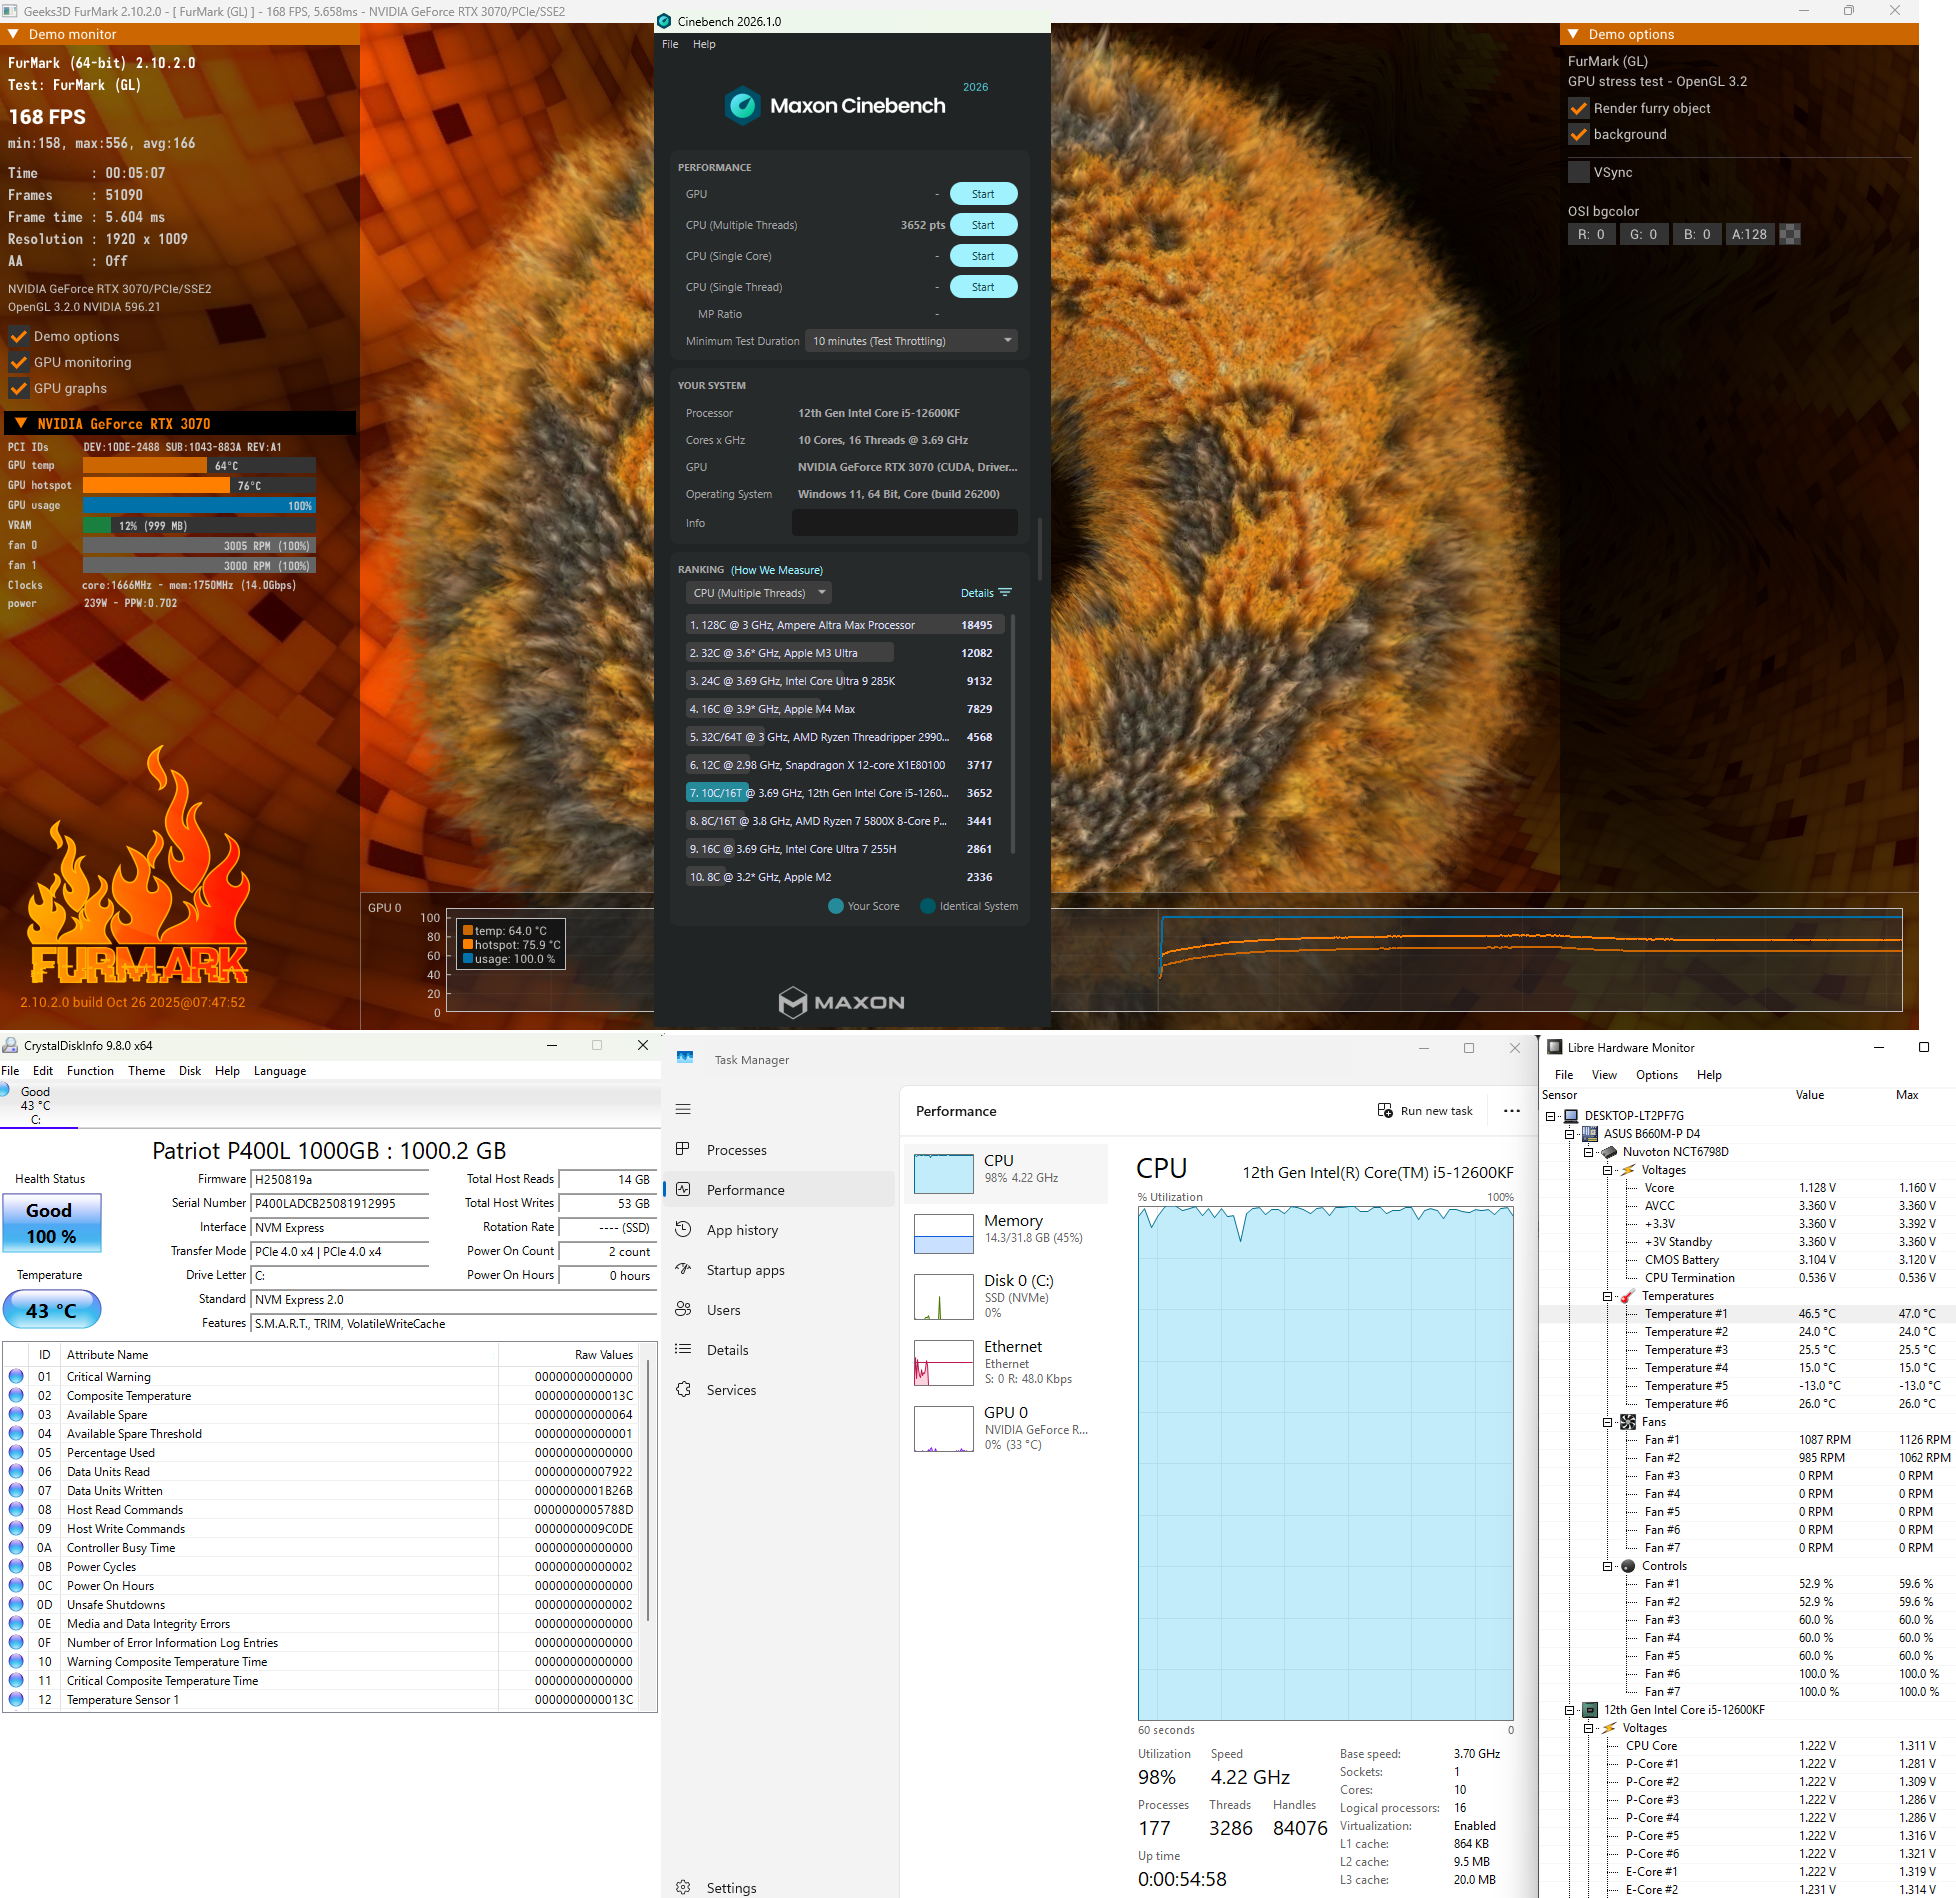
Task: Uncheck Render furry object
Action: (1579, 108)
